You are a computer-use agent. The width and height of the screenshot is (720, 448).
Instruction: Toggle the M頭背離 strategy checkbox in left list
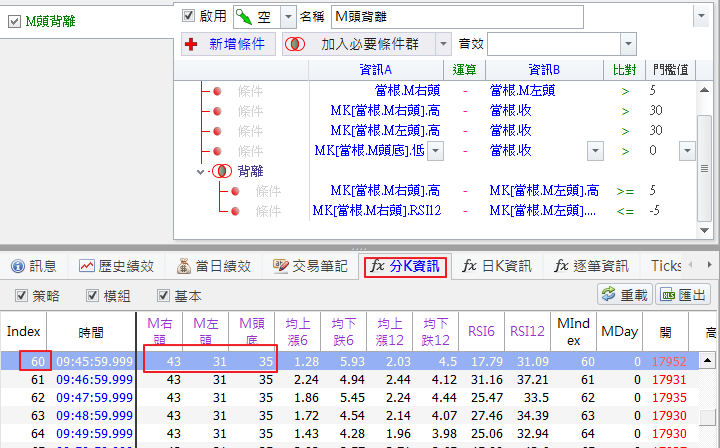pos(14,22)
